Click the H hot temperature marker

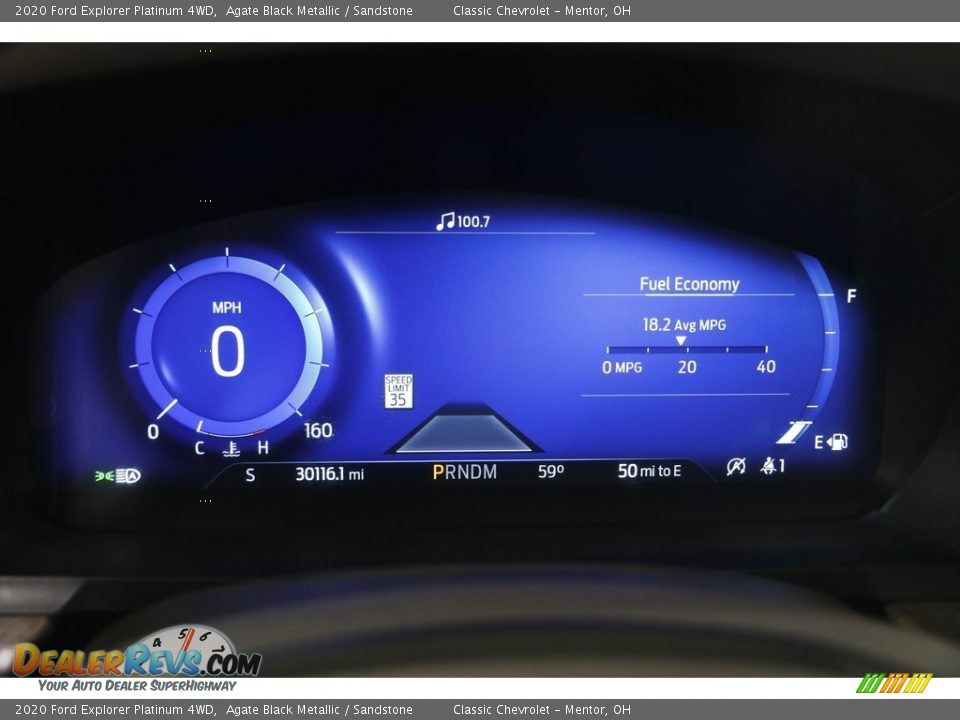click(263, 448)
